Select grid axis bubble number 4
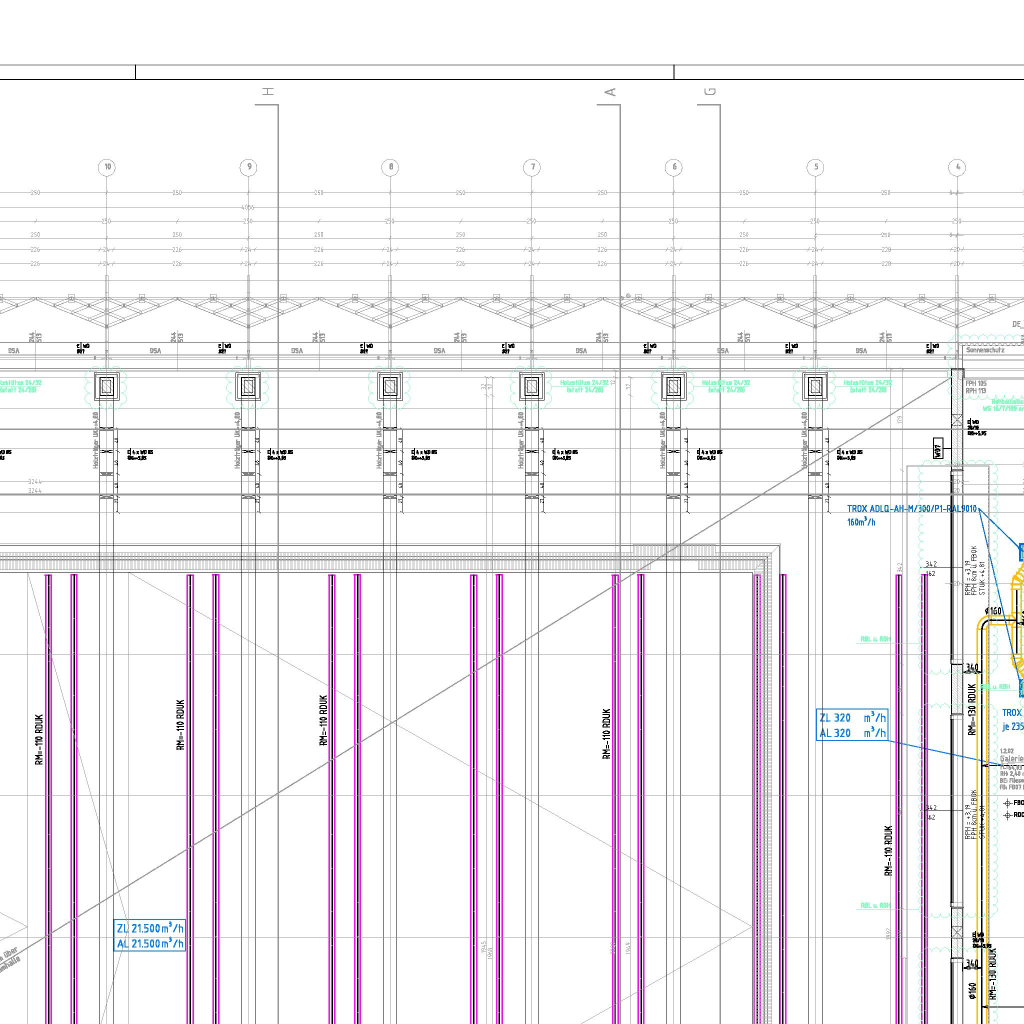Image resolution: width=1024 pixels, height=1024 pixels. coord(958,167)
